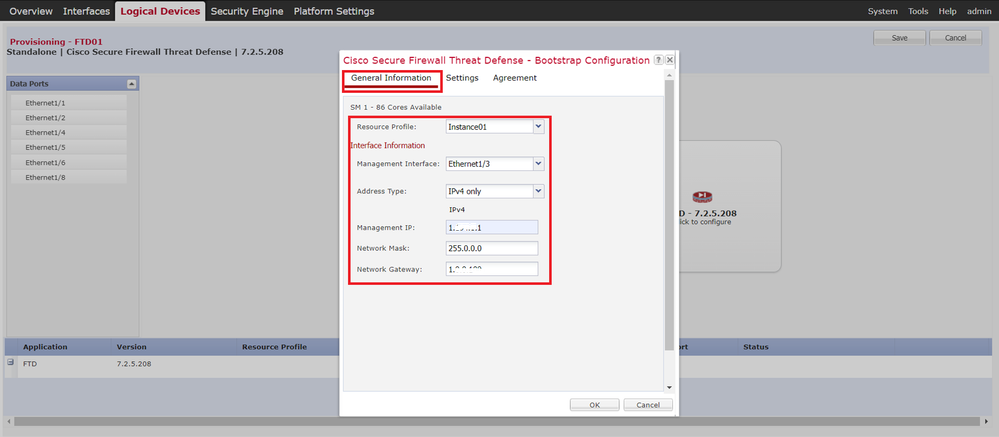Switch to the Agreement tab
The width and height of the screenshot is (999, 437).
pyautogui.click(x=515, y=78)
